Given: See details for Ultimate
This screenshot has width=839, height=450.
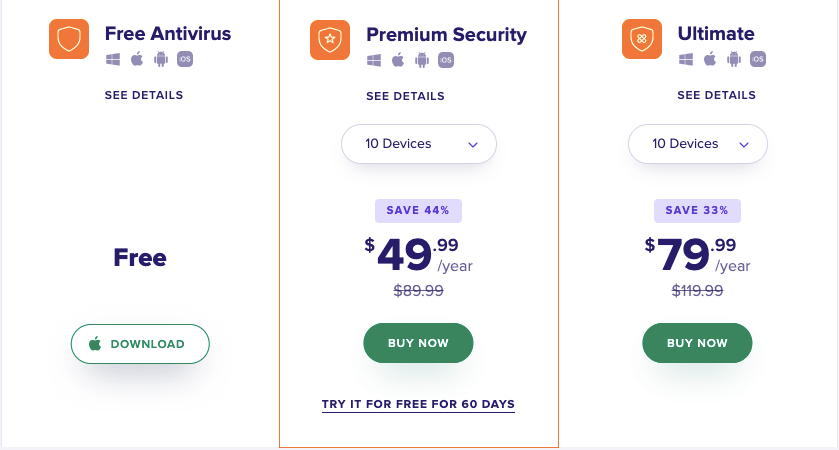Looking at the screenshot, I should (x=716, y=95).
